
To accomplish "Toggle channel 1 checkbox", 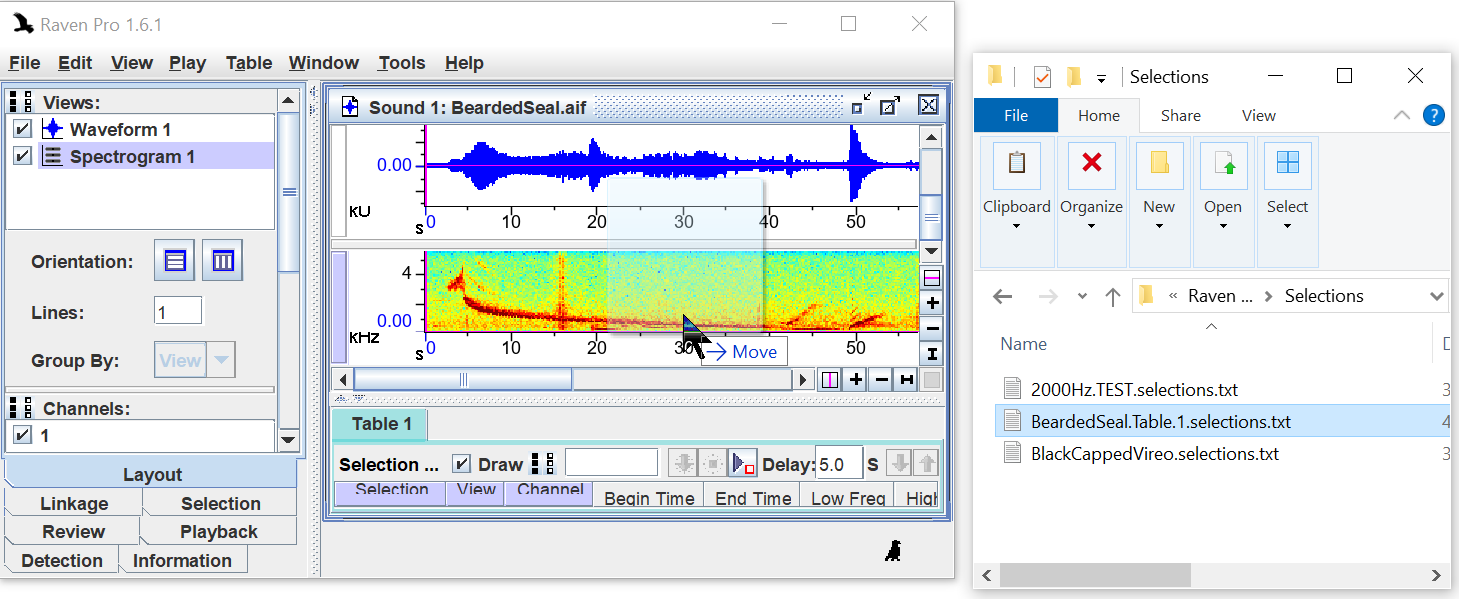I will click(21, 435).
